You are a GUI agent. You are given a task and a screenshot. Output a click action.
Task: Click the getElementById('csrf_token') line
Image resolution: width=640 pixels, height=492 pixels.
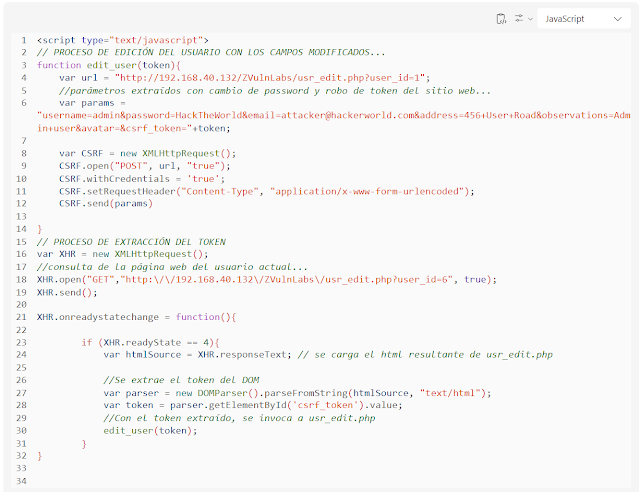(253, 405)
